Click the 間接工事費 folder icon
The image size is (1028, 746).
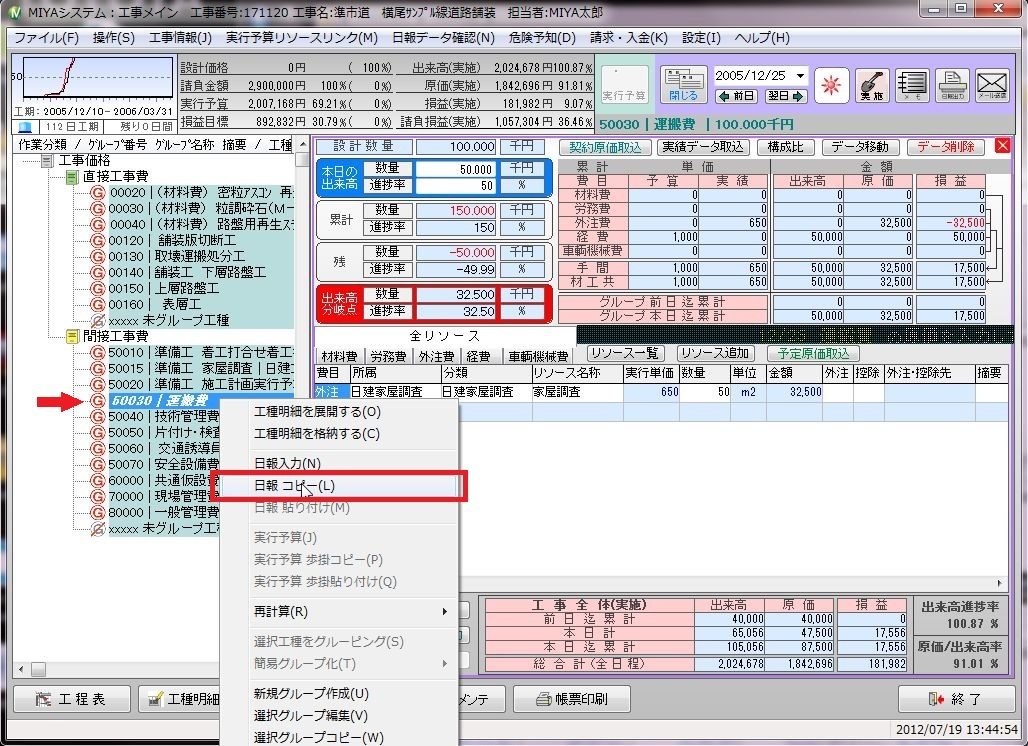(72, 337)
